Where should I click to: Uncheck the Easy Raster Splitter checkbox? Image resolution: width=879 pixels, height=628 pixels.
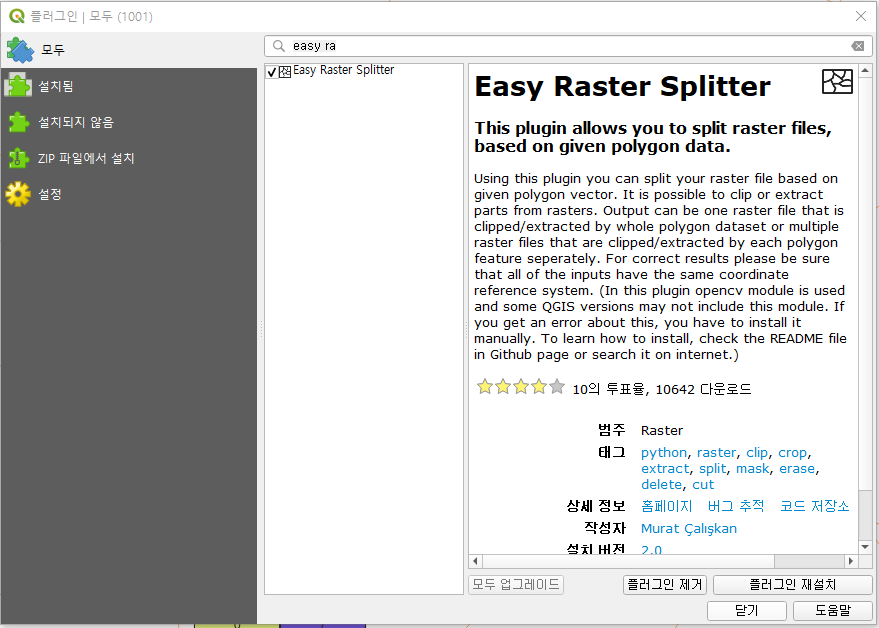pos(271,70)
